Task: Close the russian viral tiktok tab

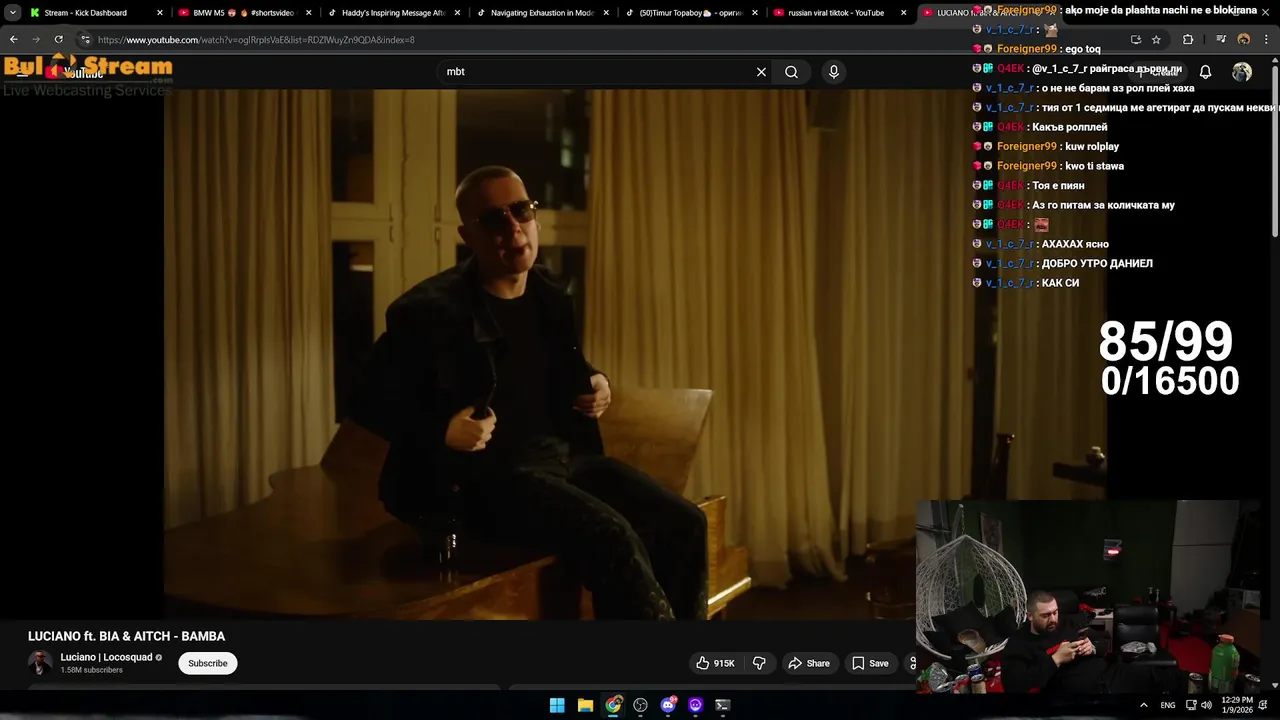Action: tap(904, 13)
